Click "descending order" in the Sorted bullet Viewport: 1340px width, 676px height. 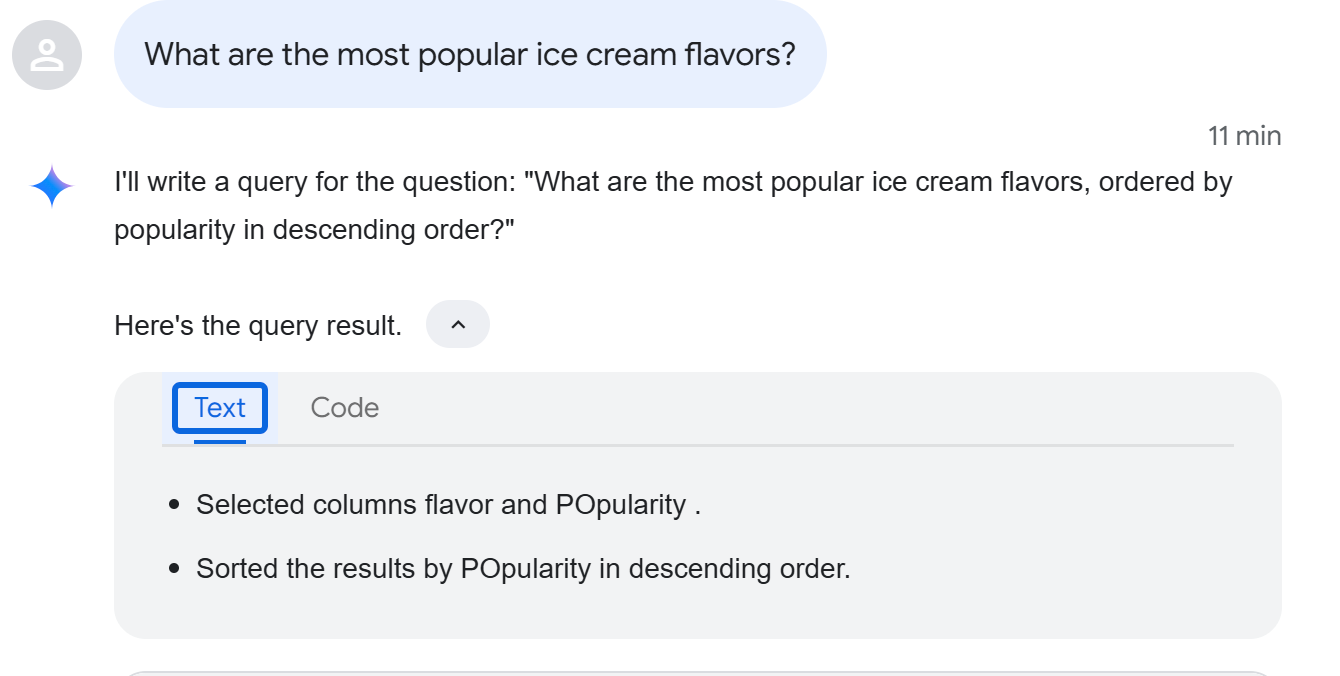point(739,569)
